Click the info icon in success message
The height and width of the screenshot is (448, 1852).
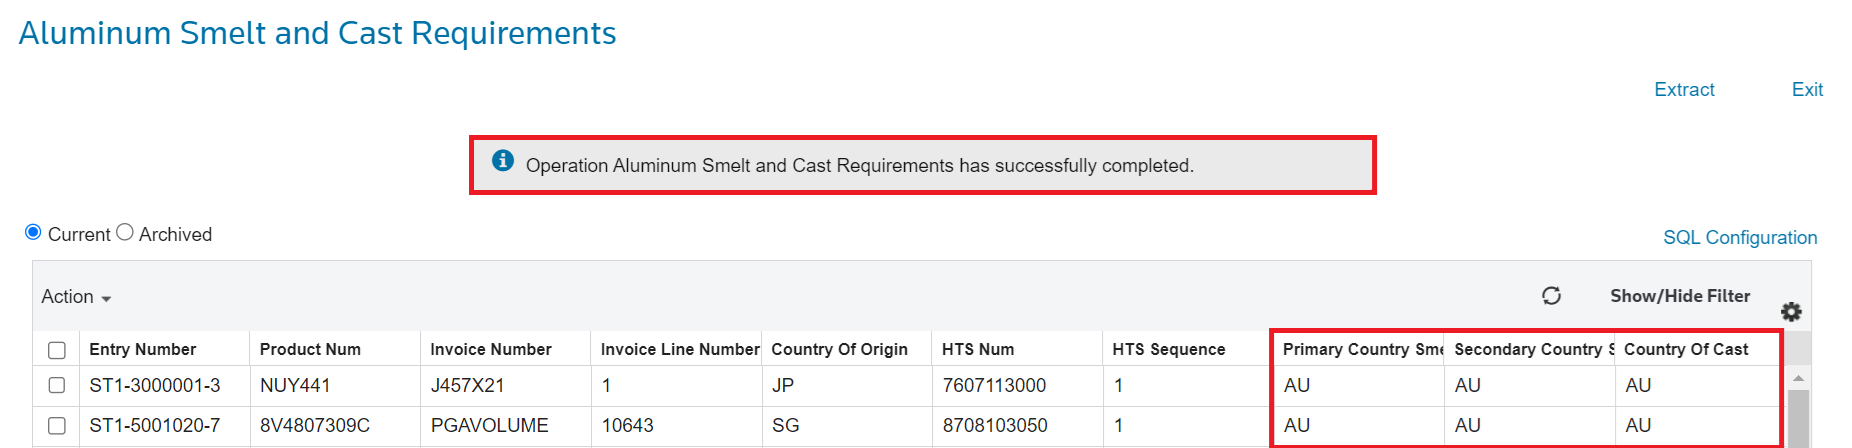point(503,161)
